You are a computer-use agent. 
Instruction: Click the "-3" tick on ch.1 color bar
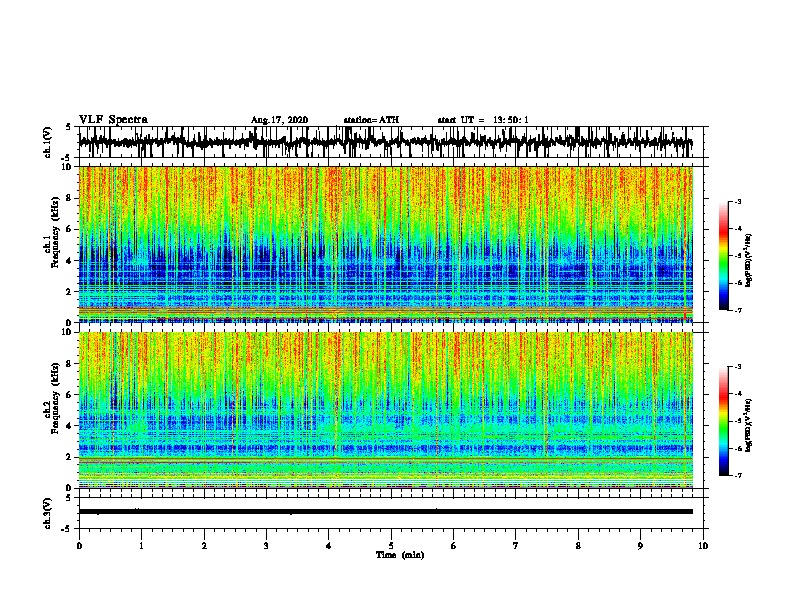pyautogui.click(x=738, y=201)
